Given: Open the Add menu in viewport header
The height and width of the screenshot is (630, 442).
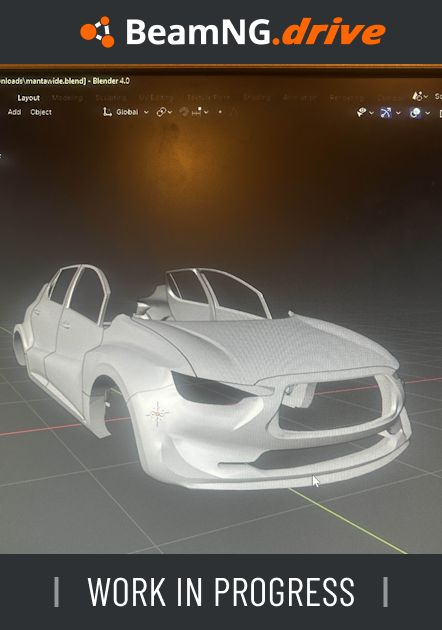Looking at the screenshot, I should click(x=14, y=112).
